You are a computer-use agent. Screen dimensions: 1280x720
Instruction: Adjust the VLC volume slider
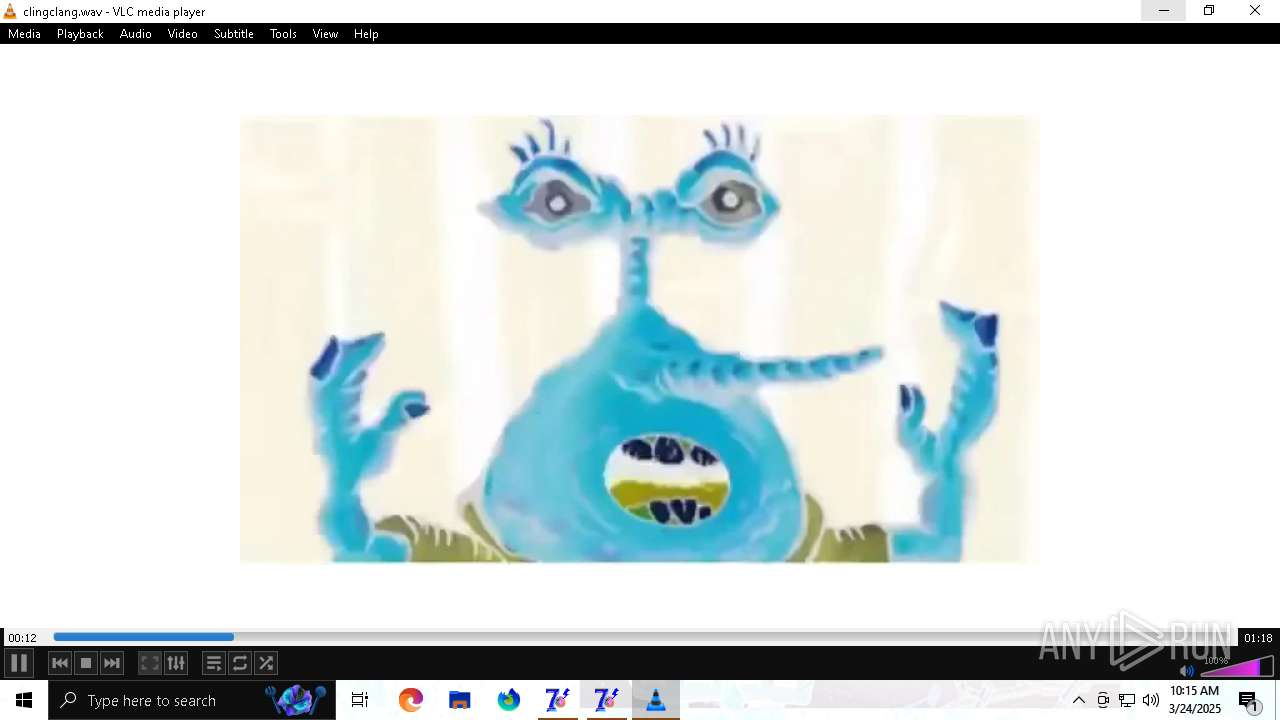click(x=1236, y=666)
